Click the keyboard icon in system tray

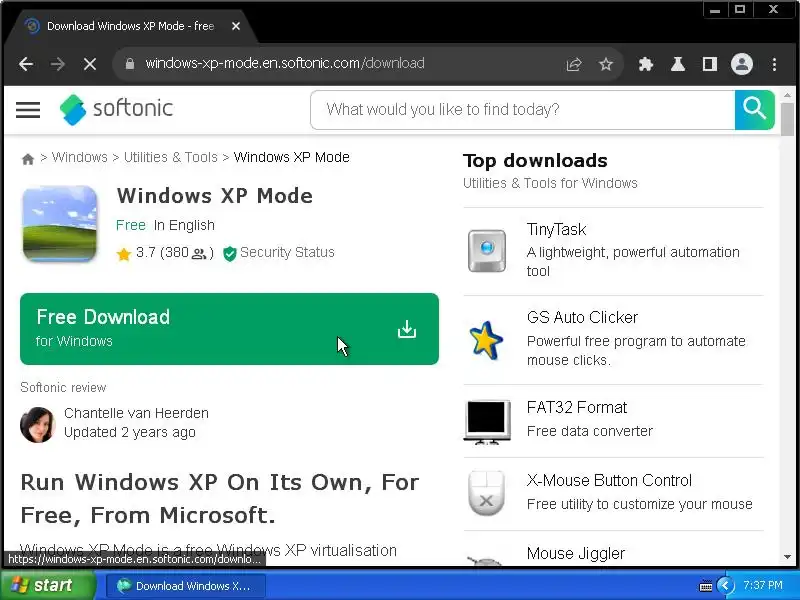pos(706,586)
